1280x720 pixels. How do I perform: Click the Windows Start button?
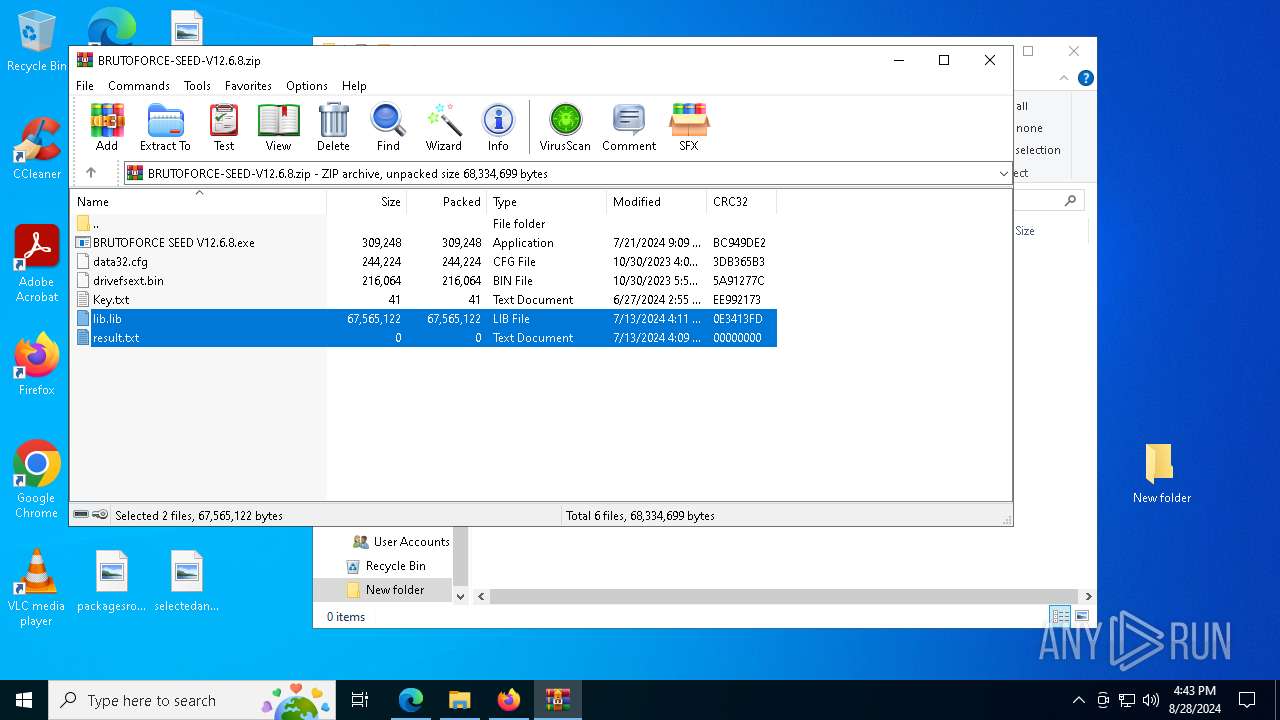click(x=24, y=700)
